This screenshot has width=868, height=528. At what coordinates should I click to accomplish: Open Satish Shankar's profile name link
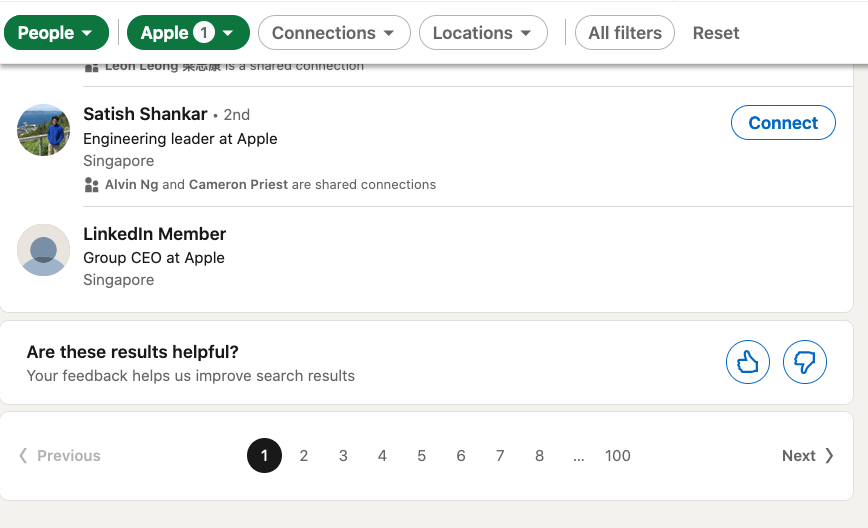pyautogui.click(x=145, y=114)
